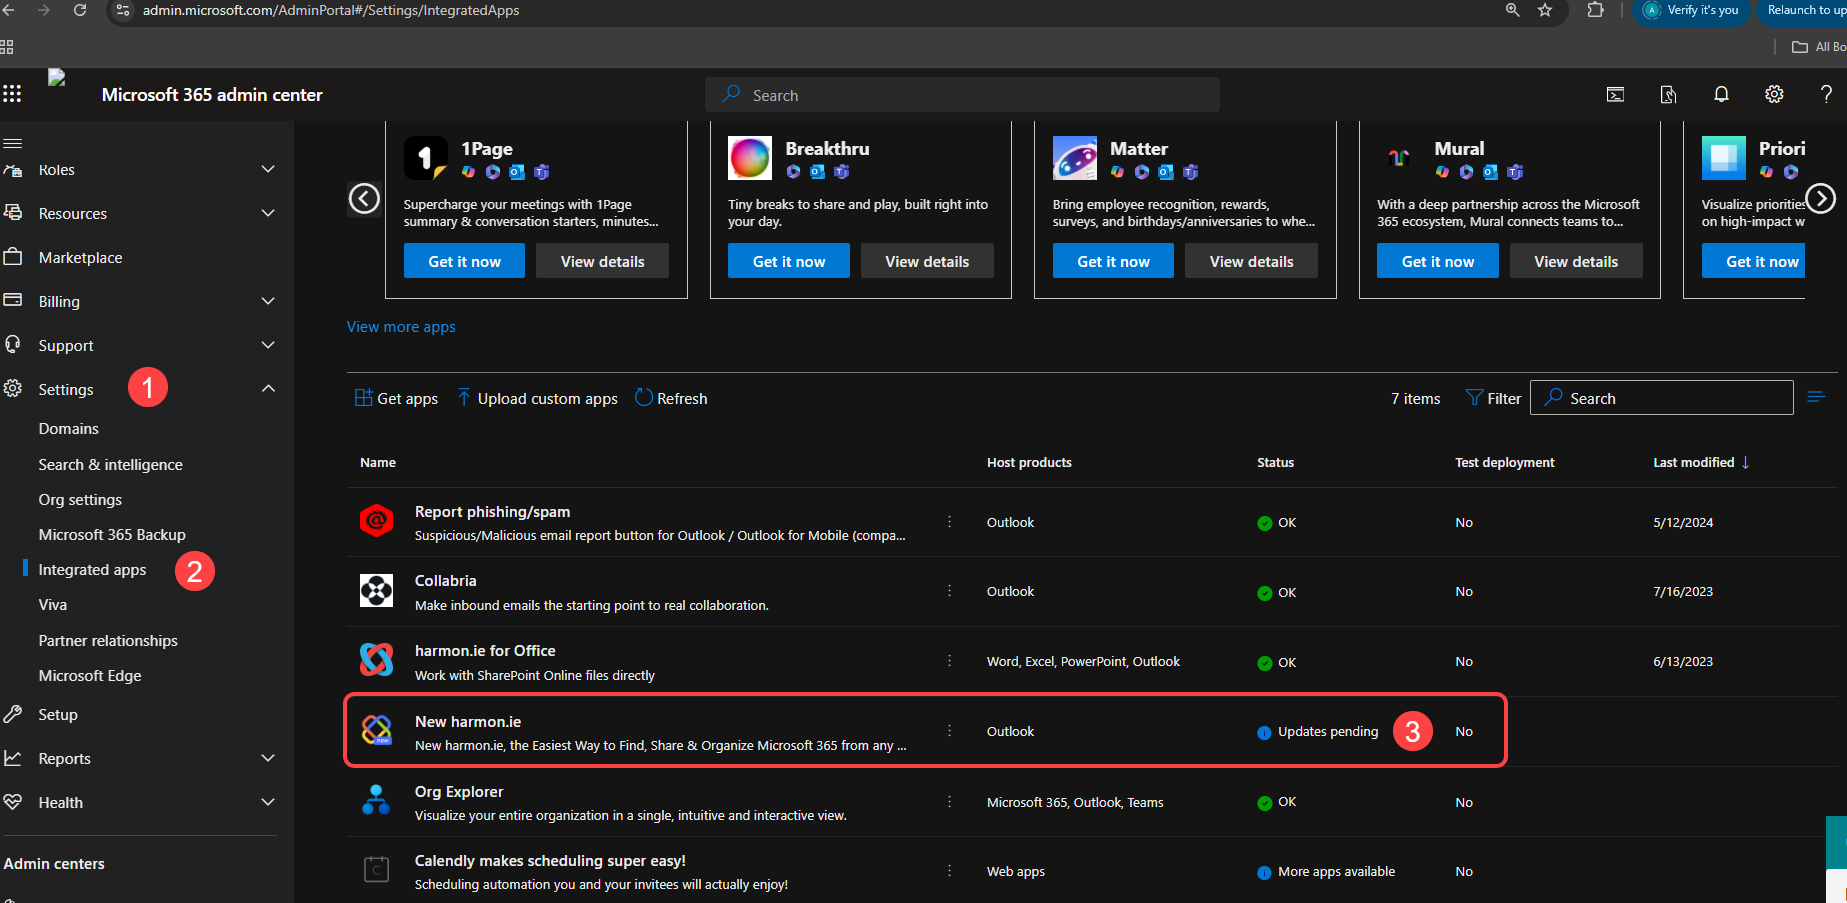Image resolution: width=1847 pixels, height=903 pixels.
Task: Click the admin center header search box
Action: 962,95
